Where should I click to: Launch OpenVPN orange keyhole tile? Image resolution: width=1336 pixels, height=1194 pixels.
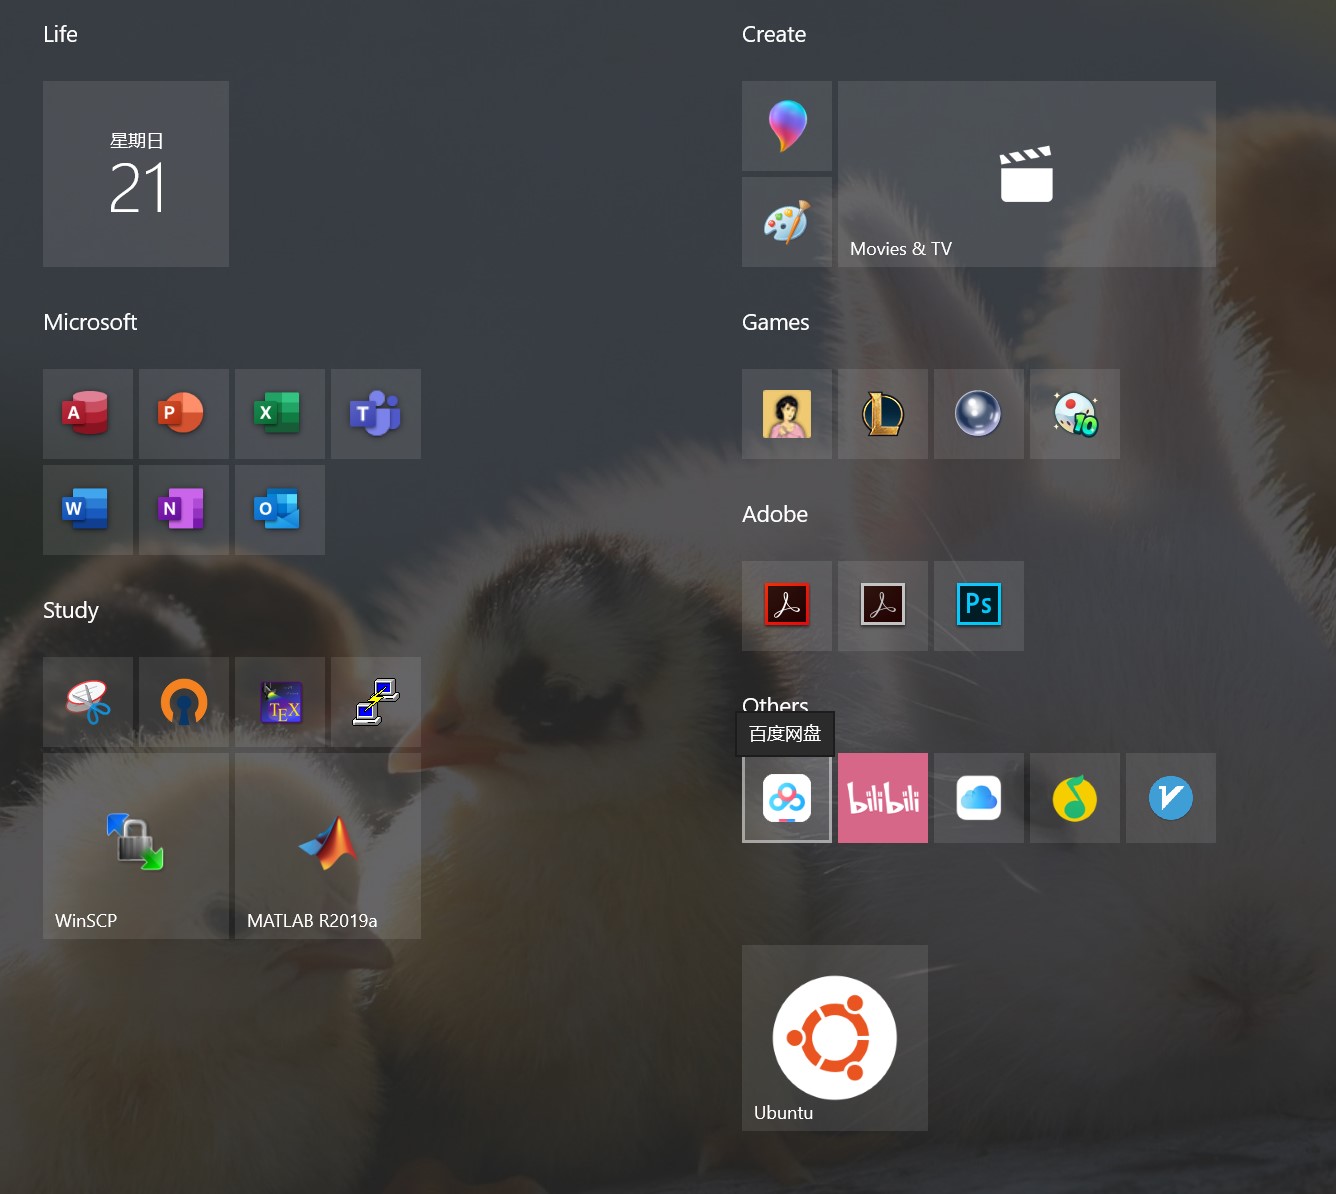[x=184, y=702]
